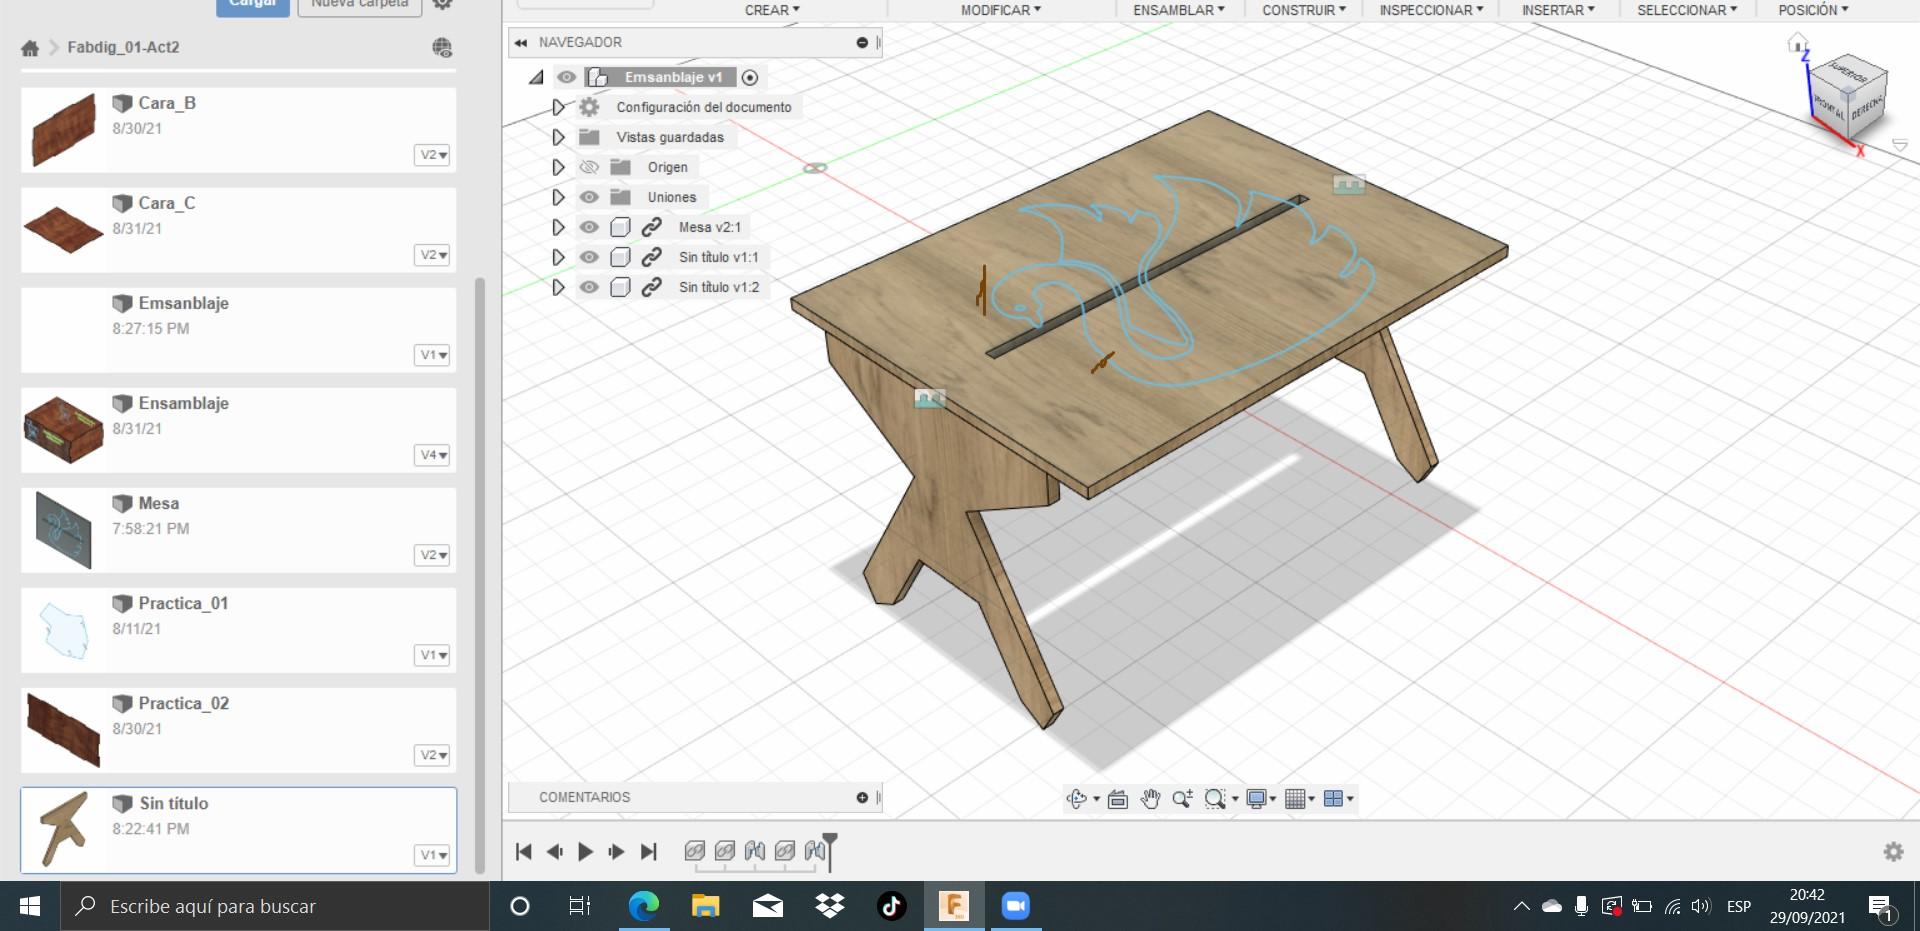Click the Orbit tool in navigation bar
1920x931 pixels.
click(1076, 798)
